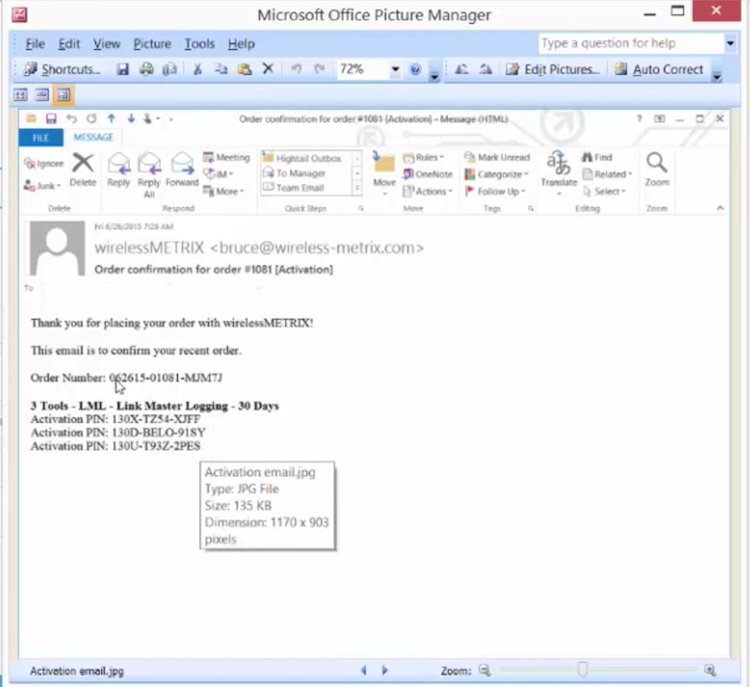Click Mark Unread in pictured ribbon
The height and width of the screenshot is (687, 750).
(x=497, y=157)
